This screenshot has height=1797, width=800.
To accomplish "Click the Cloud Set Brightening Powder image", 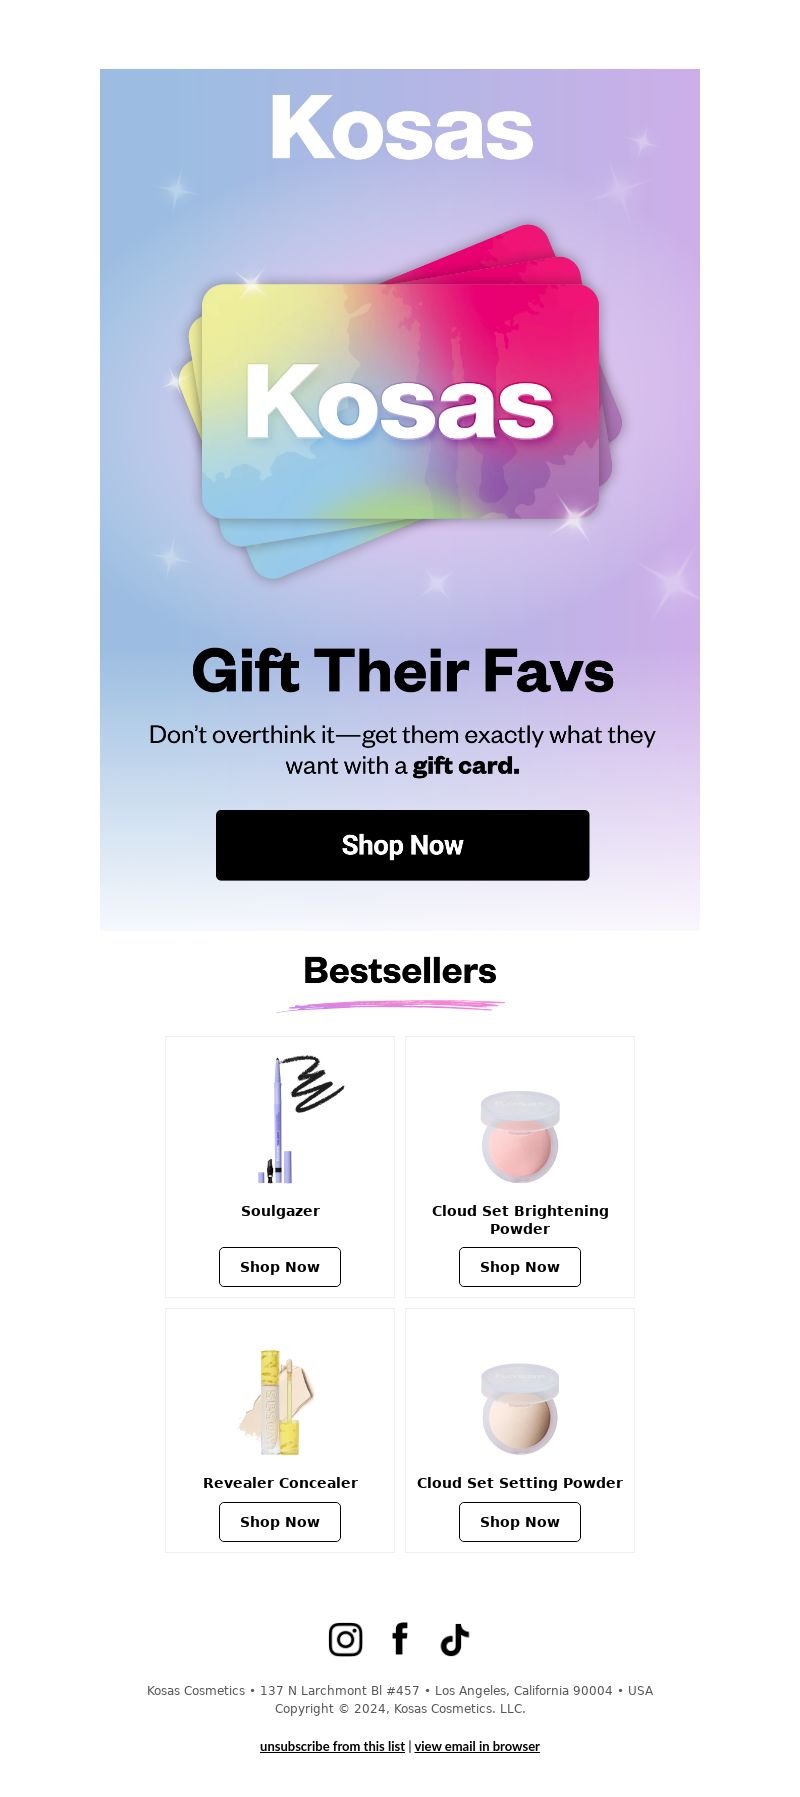I will (520, 1137).
